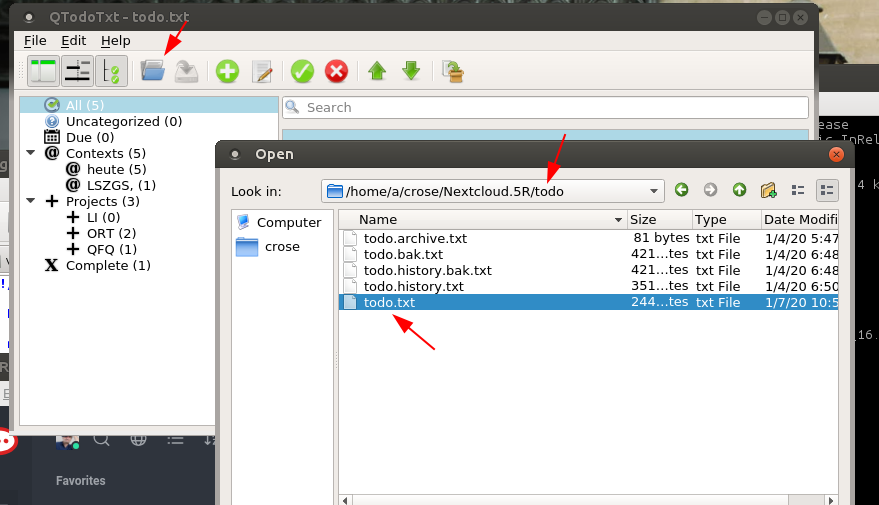Select the Uncategorized (0) filter
879x505 pixels.
point(124,121)
